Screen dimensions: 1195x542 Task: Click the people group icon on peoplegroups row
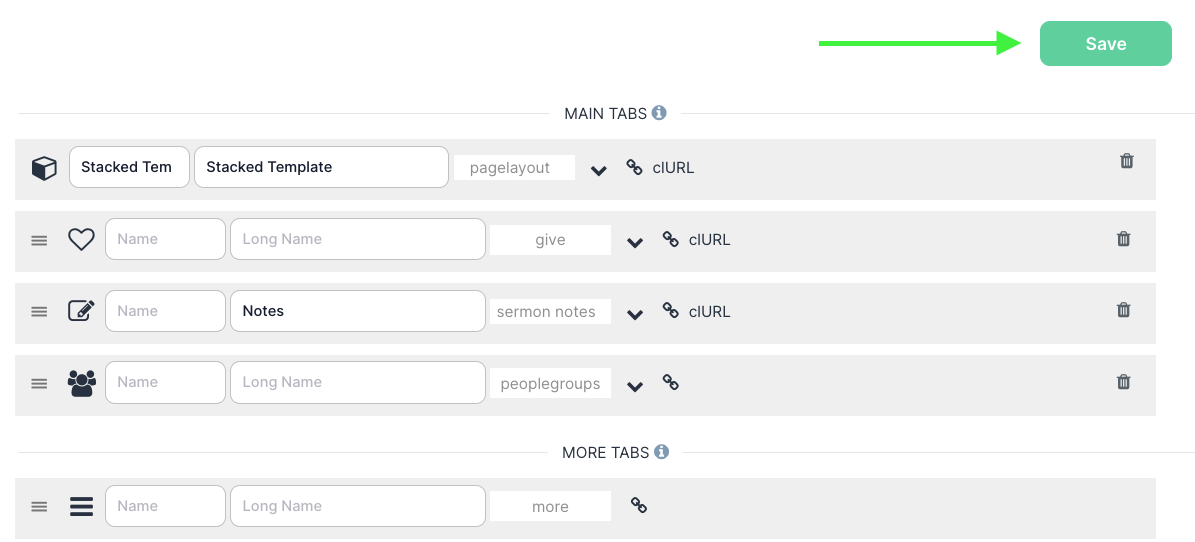point(81,383)
